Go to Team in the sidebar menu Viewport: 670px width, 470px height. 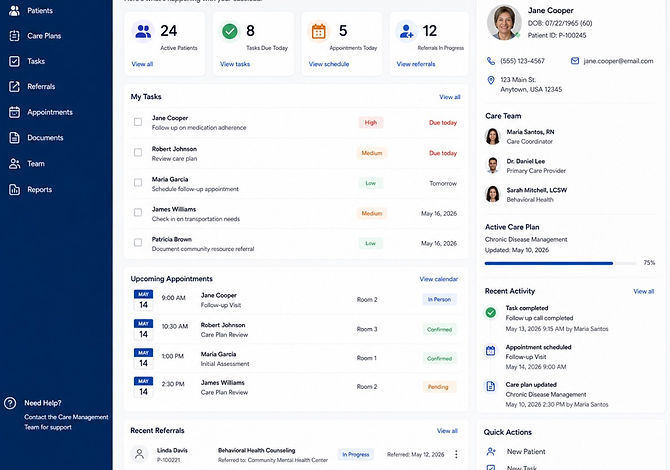[x=36, y=164]
